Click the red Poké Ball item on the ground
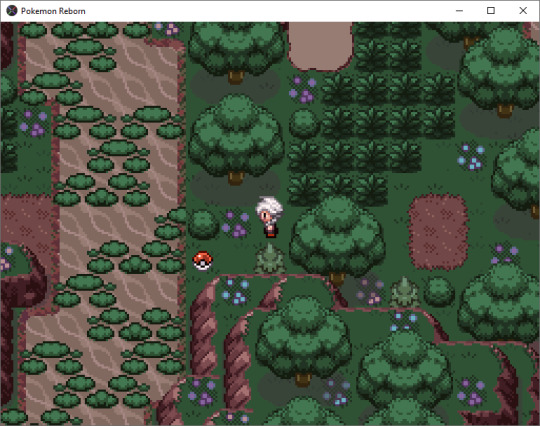Screen dimensions: 540x426 [x=202, y=261]
